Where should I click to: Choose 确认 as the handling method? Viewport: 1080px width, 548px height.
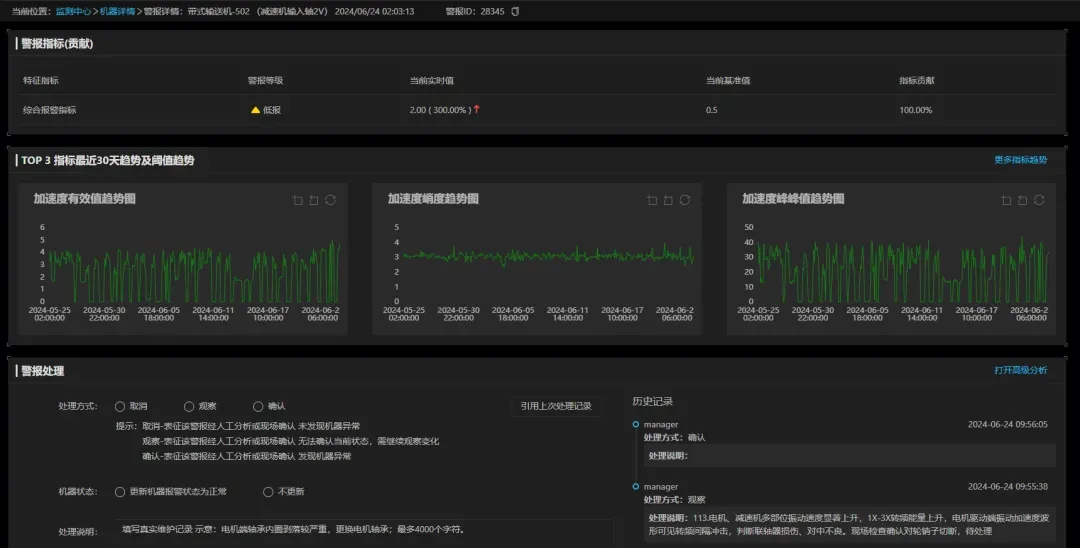258,406
